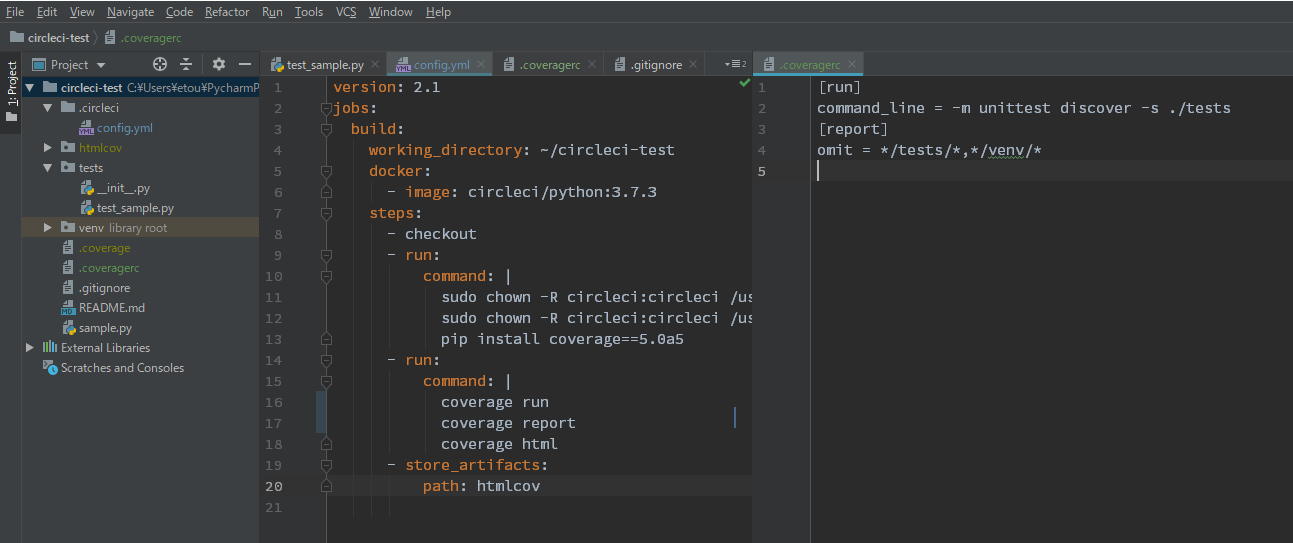The height and width of the screenshot is (543, 1293).
Task: Click 'path: htmlcov' on line 20
Action: (x=482, y=486)
